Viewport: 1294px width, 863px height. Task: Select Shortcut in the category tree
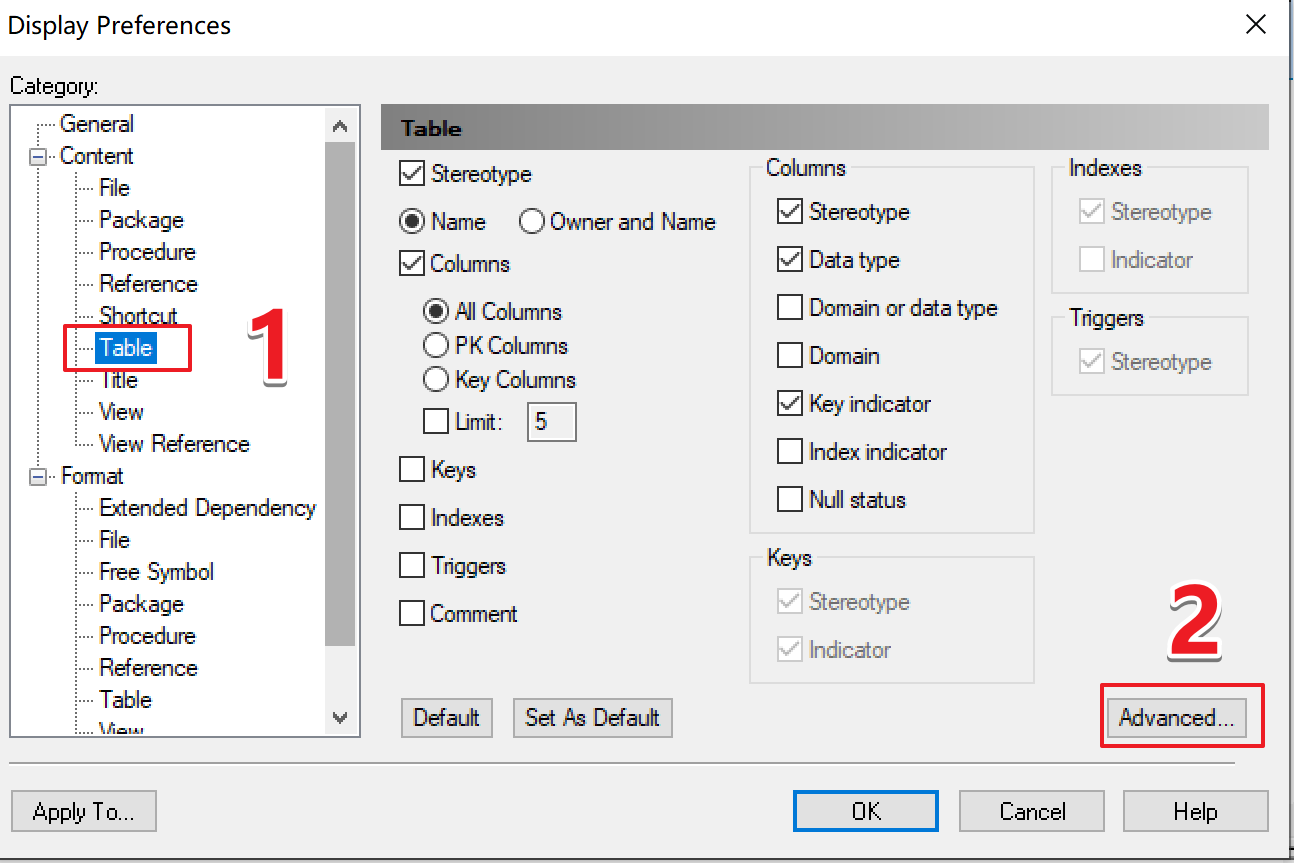click(138, 316)
